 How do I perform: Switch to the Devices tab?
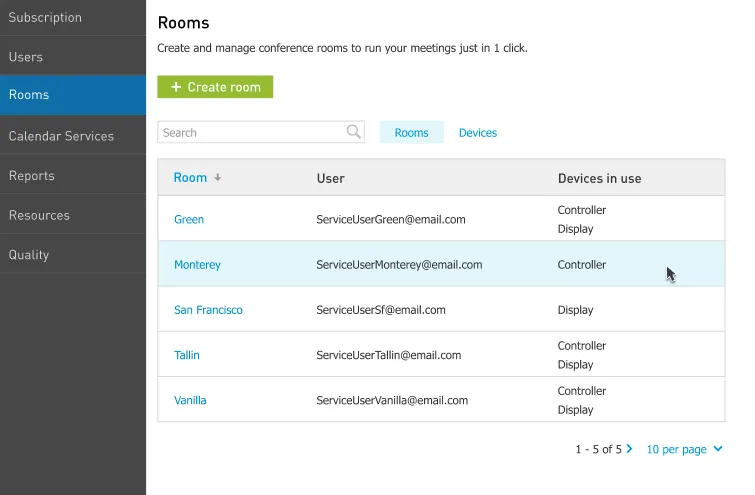(x=478, y=132)
